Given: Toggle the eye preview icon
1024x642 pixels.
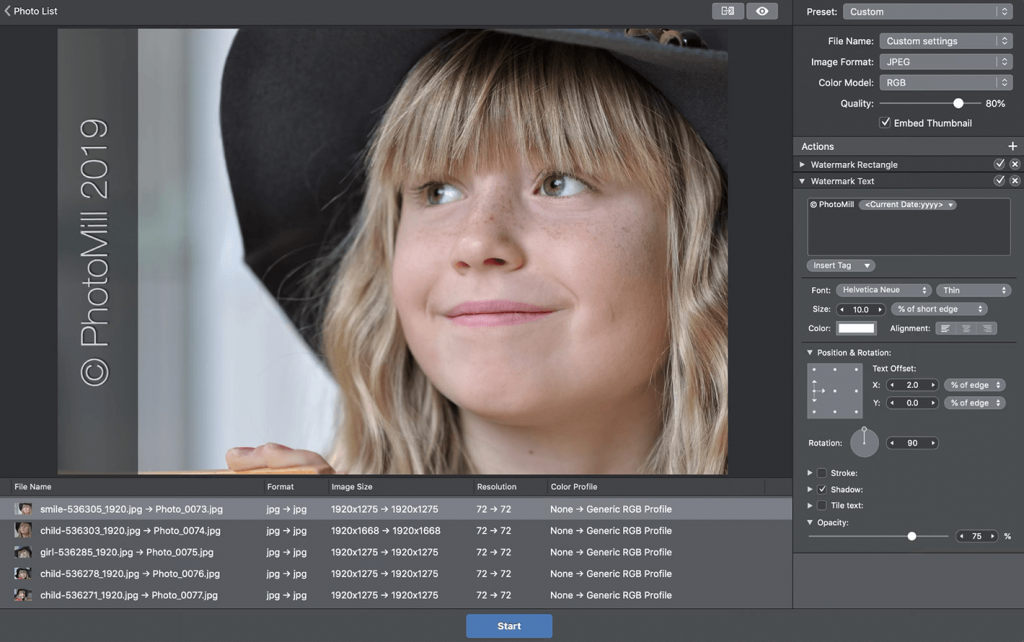Looking at the screenshot, I should [x=761, y=11].
